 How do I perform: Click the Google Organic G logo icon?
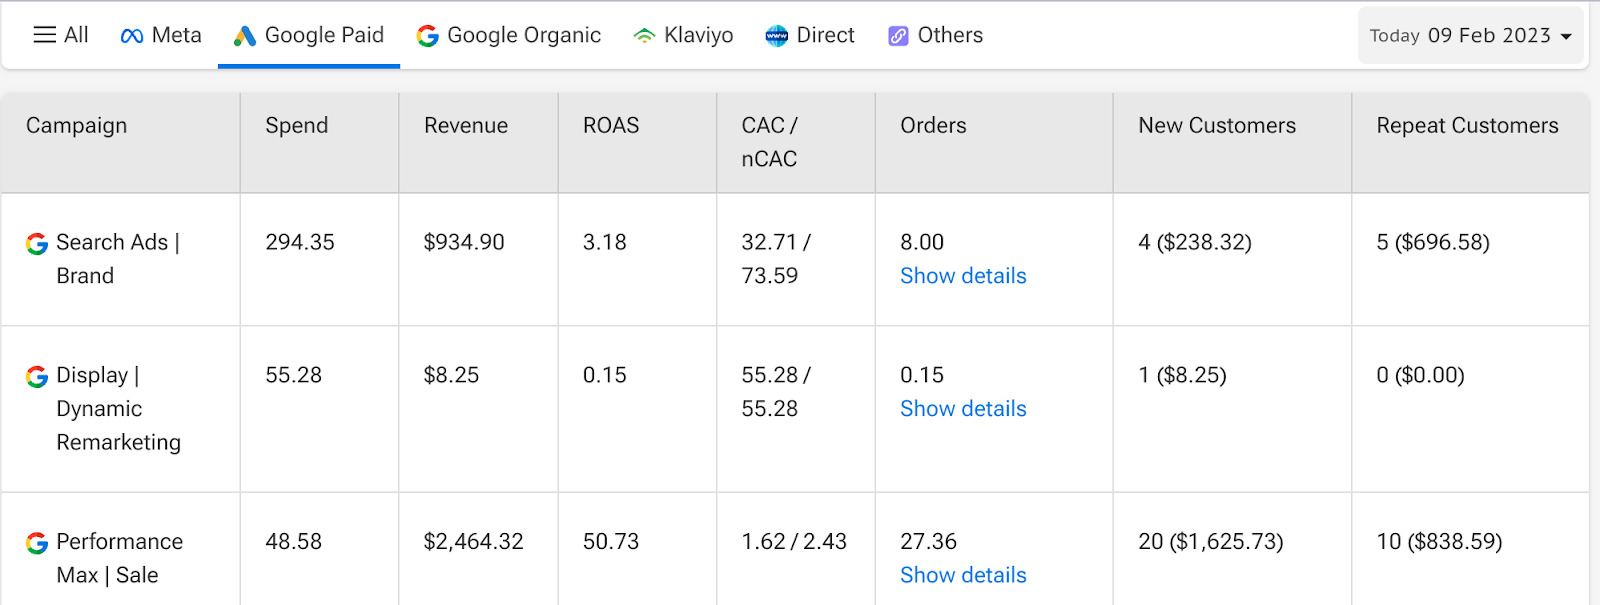[428, 36]
